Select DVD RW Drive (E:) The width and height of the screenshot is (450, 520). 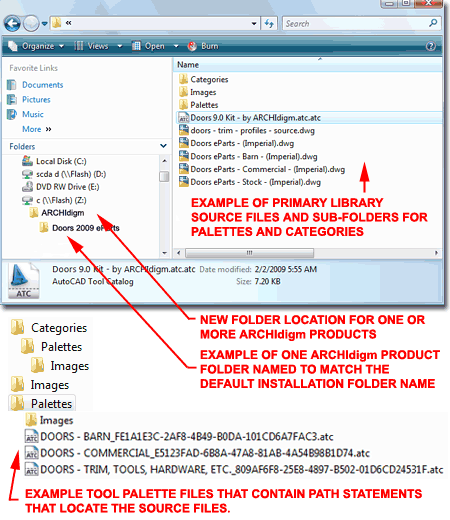pyautogui.click(x=68, y=187)
